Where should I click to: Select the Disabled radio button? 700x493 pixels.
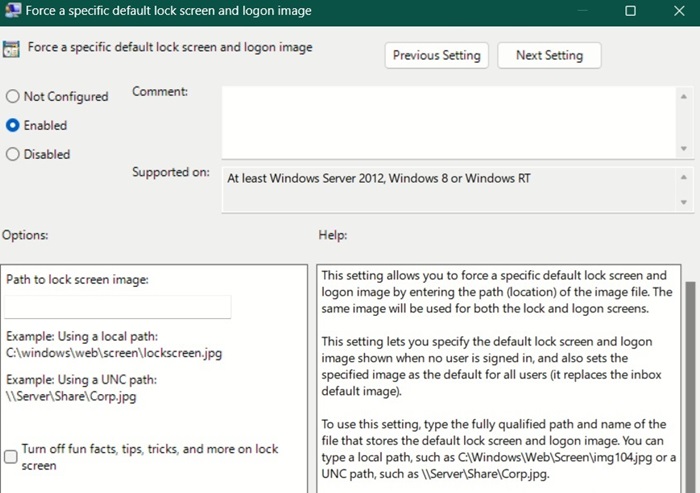tap(12, 154)
